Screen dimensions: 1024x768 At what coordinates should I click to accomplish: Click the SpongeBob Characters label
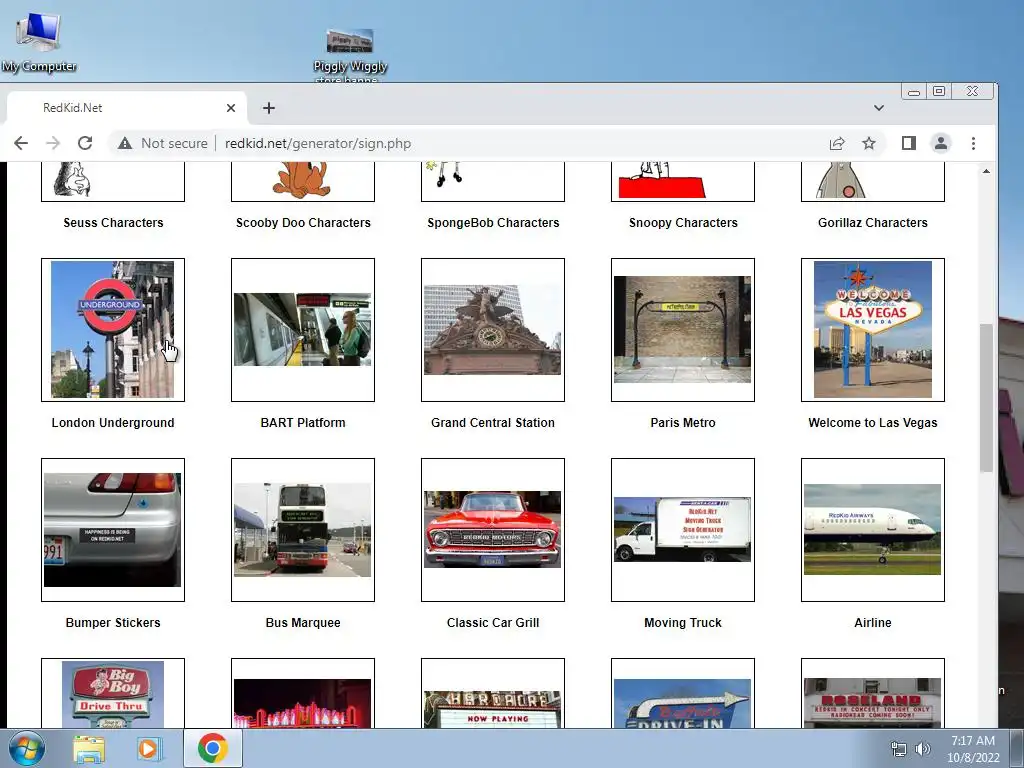[x=493, y=223]
